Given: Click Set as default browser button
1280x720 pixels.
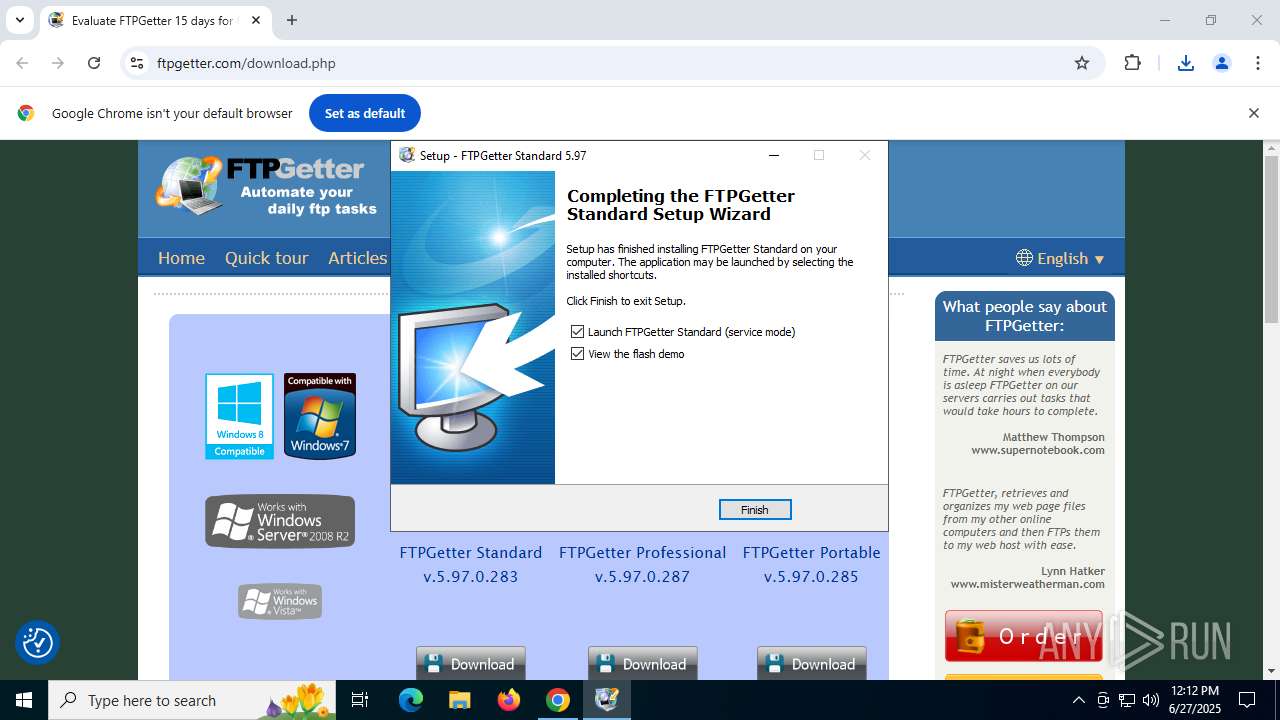Looking at the screenshot, I should point(365,113).
